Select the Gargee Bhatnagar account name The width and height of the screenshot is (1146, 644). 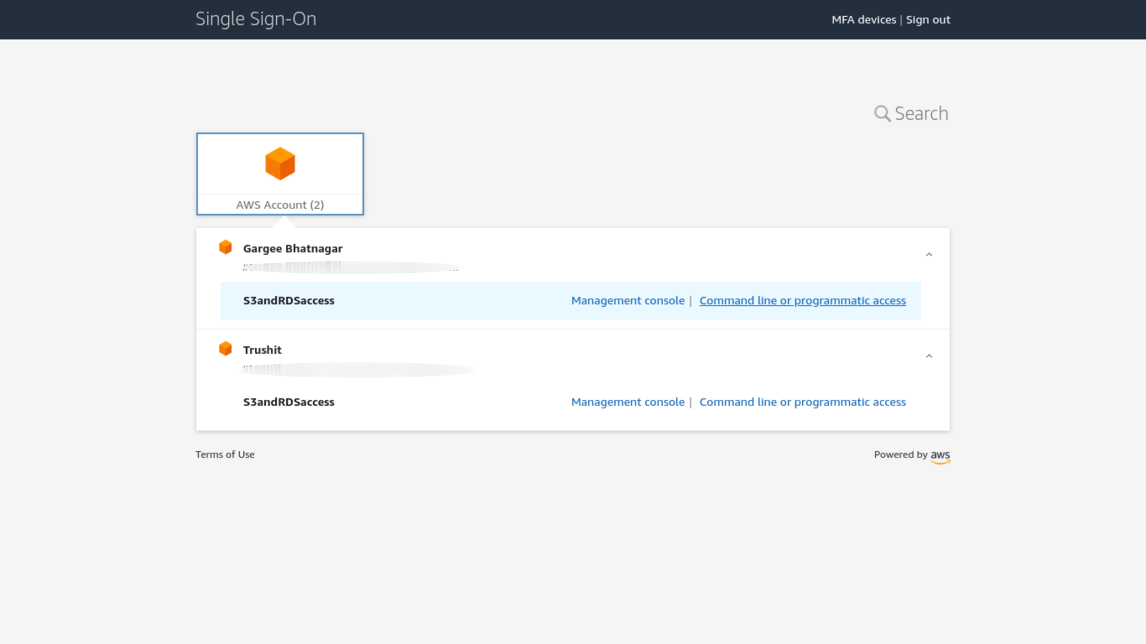click(x=293, y=249)
